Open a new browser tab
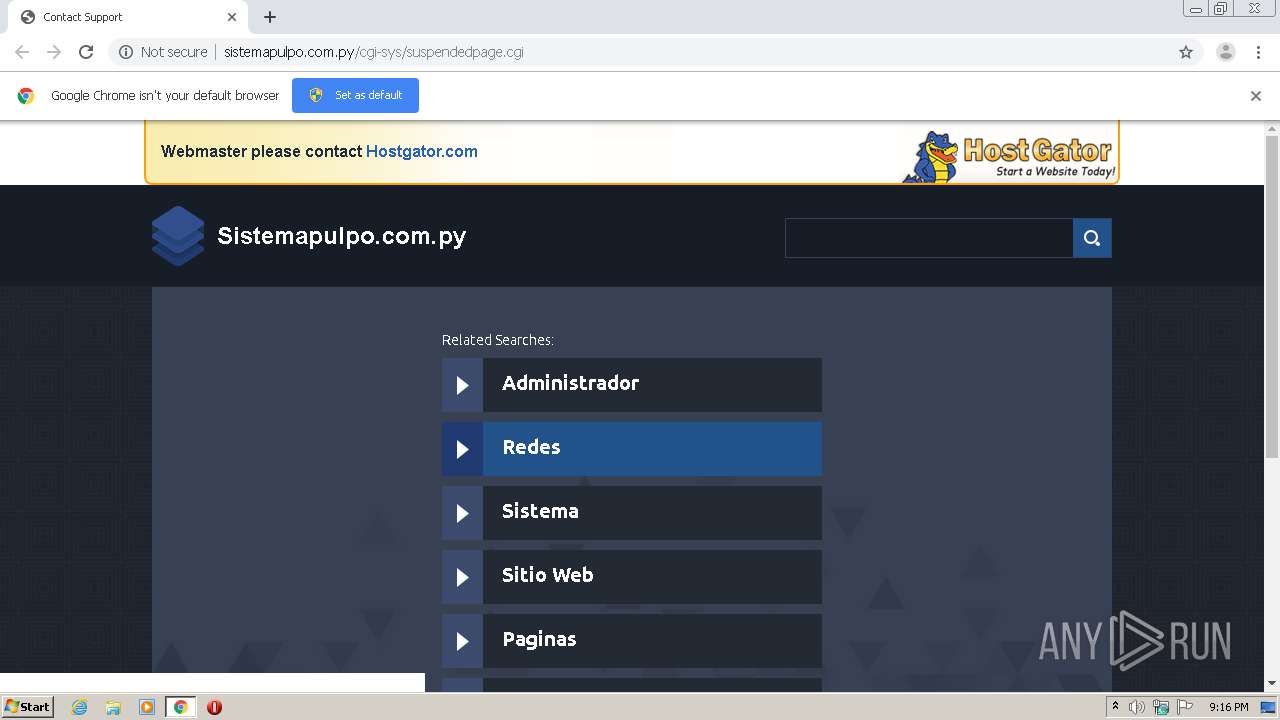The height and width of the screenshot is (720, 1280). [270, 17]
